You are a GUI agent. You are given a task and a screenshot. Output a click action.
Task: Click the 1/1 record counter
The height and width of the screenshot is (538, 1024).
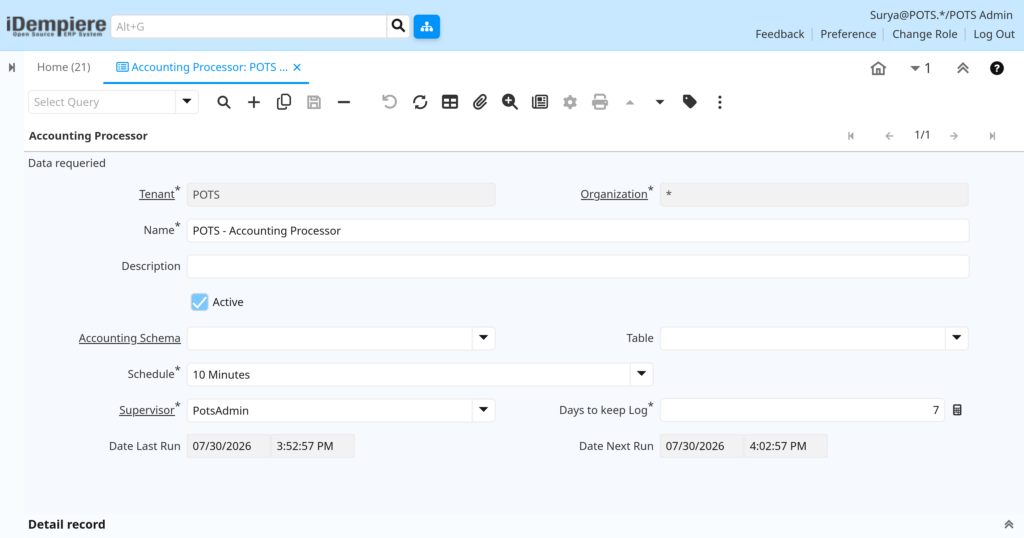click(922, 135)
